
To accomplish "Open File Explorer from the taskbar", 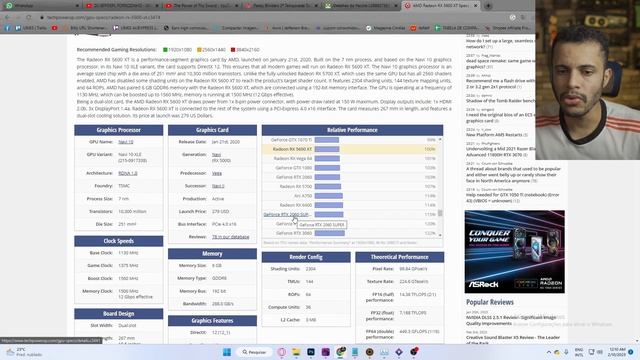I will point(296,352).
